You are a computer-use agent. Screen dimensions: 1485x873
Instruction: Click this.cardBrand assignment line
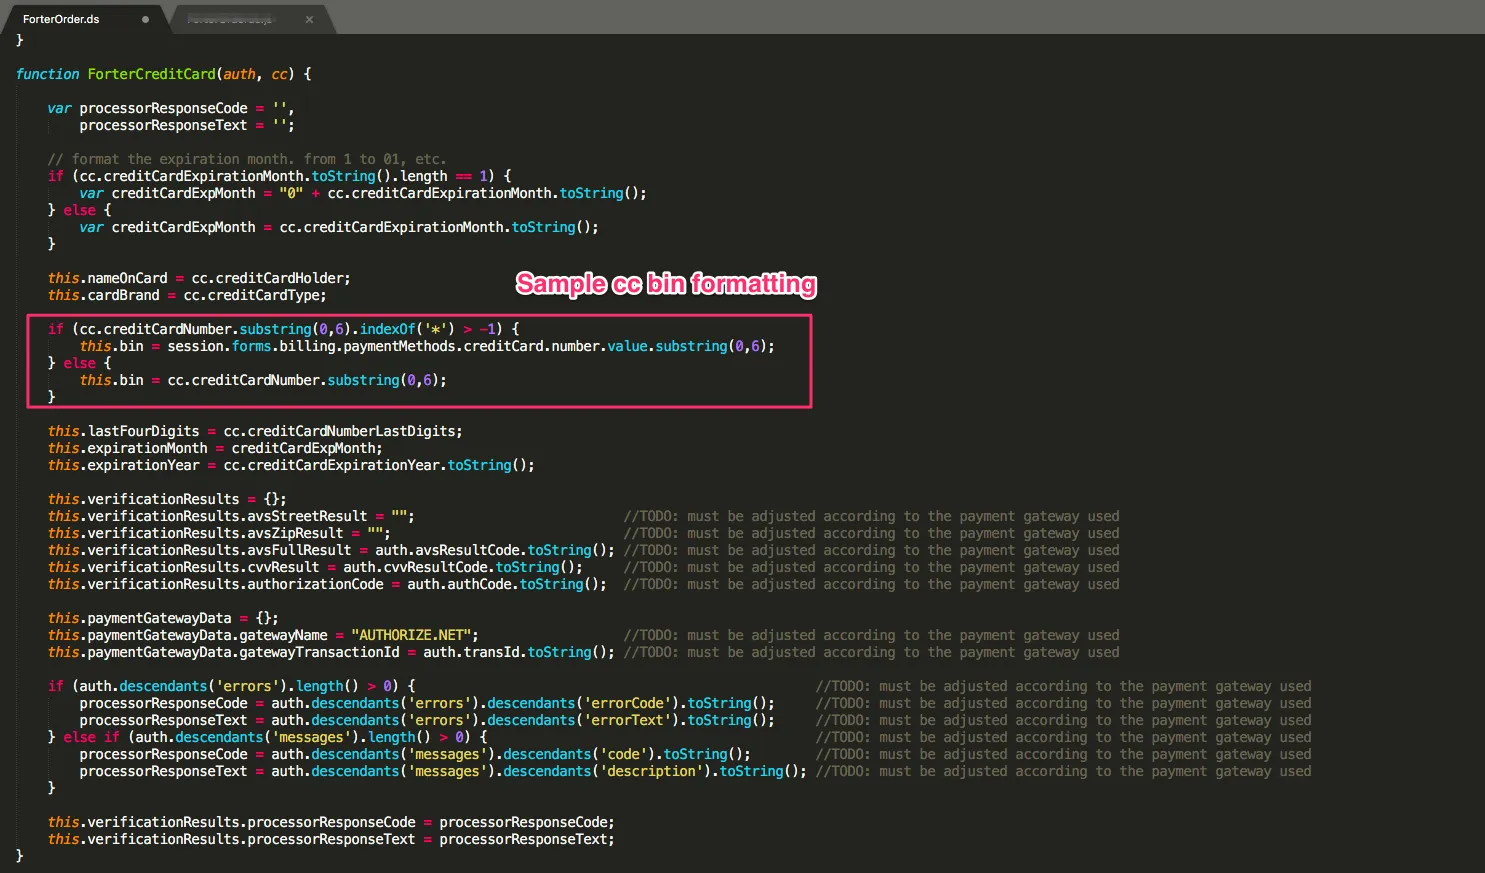pyautogui.click(x=187, y=295)
